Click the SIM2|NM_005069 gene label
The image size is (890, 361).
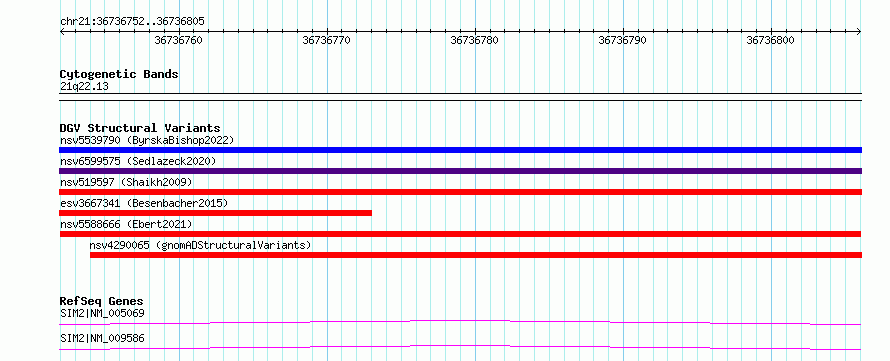pos(102,313)
